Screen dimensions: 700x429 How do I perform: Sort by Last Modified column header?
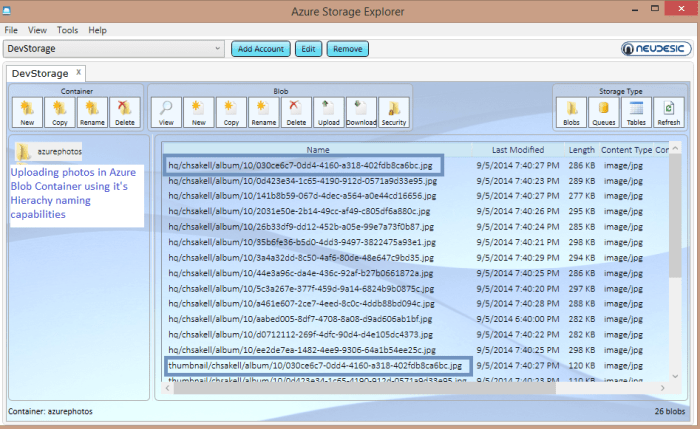518,150
